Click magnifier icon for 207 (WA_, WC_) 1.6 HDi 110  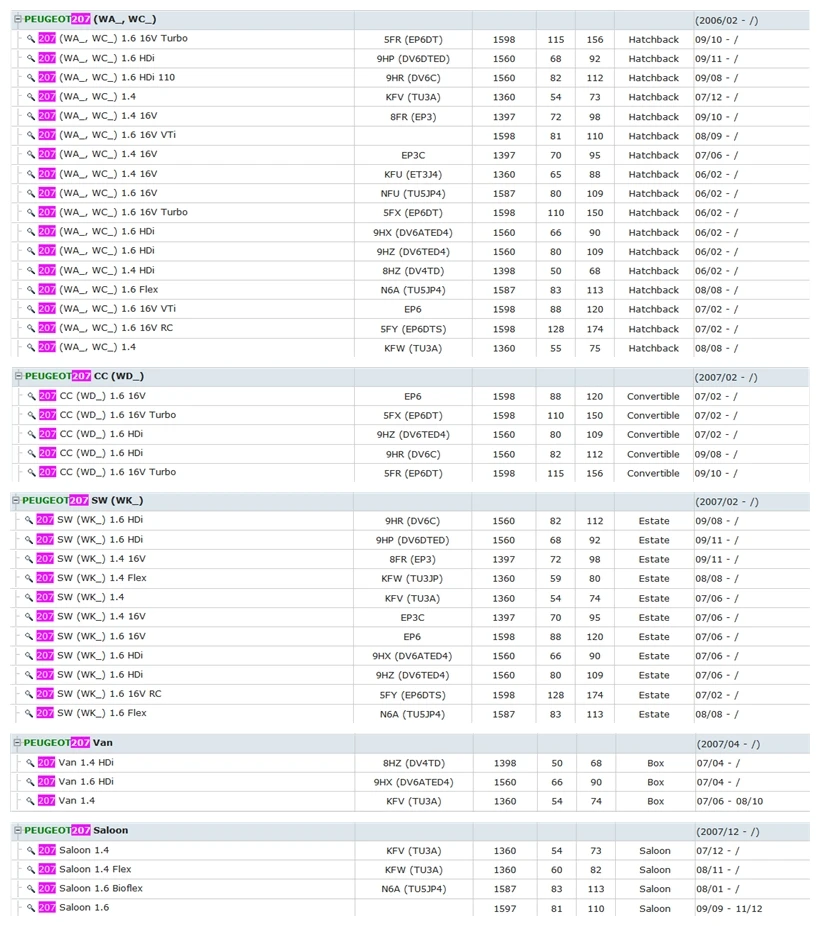click(x=31, y=78)
